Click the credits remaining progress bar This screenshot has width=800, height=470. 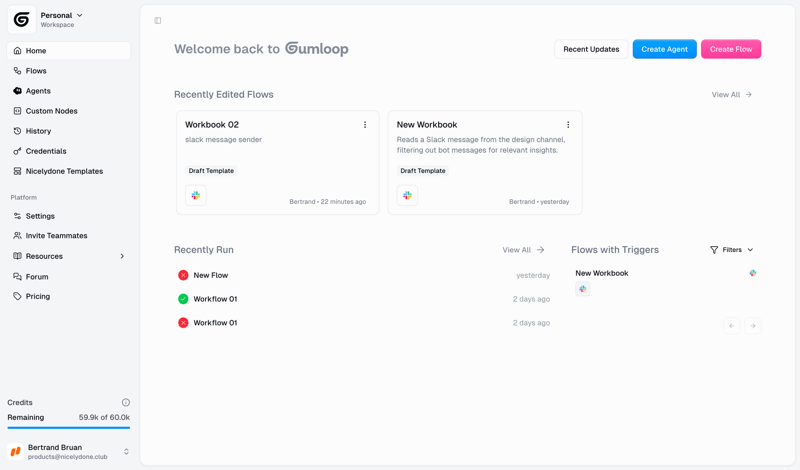pyautogui.click(x=68, y=428)
